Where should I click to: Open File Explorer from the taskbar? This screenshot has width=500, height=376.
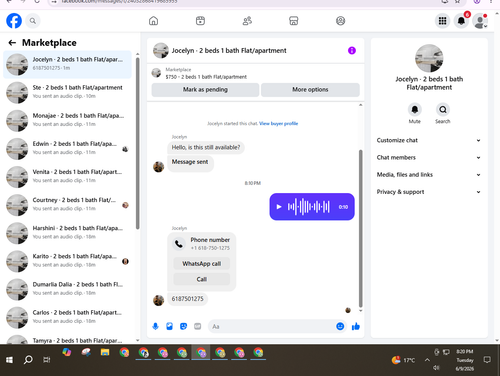pyautogui.click(x=105, y=352)
